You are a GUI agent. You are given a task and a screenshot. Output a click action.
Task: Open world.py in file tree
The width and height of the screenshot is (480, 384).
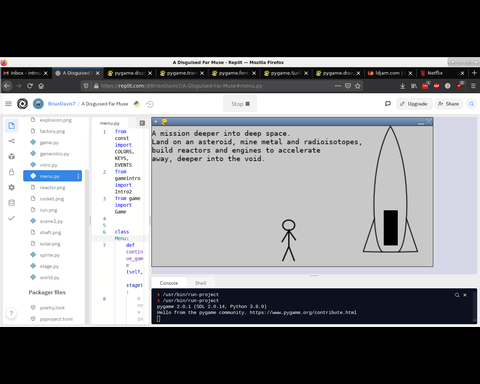point(53,277)
